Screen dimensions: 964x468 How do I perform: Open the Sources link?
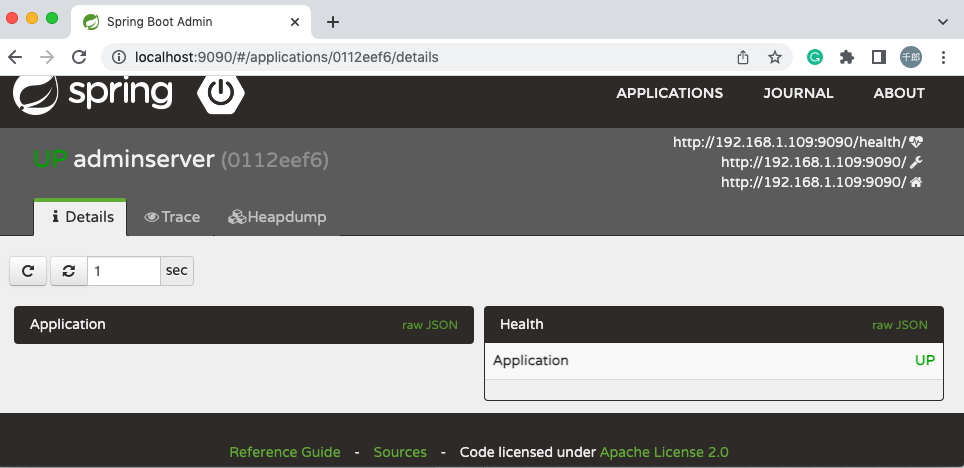pos(400,452)
